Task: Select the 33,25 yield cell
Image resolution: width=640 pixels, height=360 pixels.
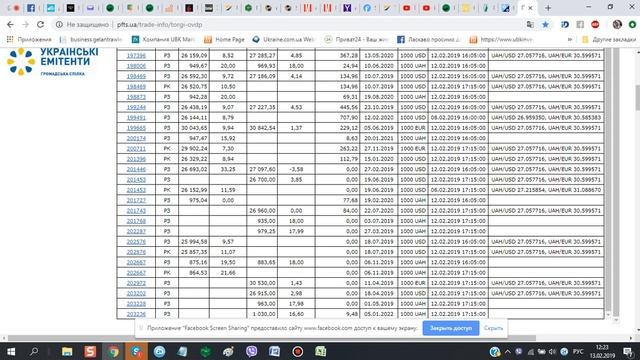Action: [228, 169]
